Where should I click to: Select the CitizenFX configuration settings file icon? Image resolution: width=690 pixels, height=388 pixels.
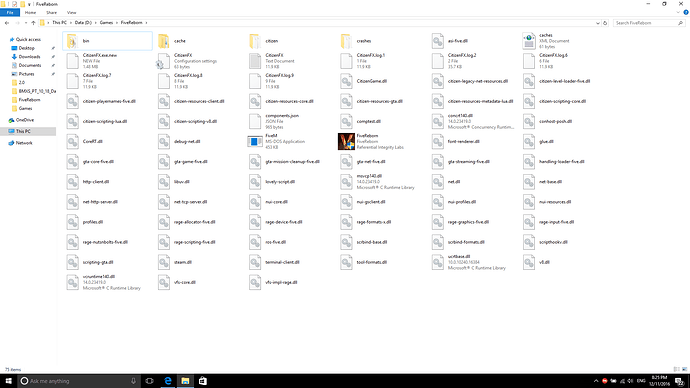[164, 61]
